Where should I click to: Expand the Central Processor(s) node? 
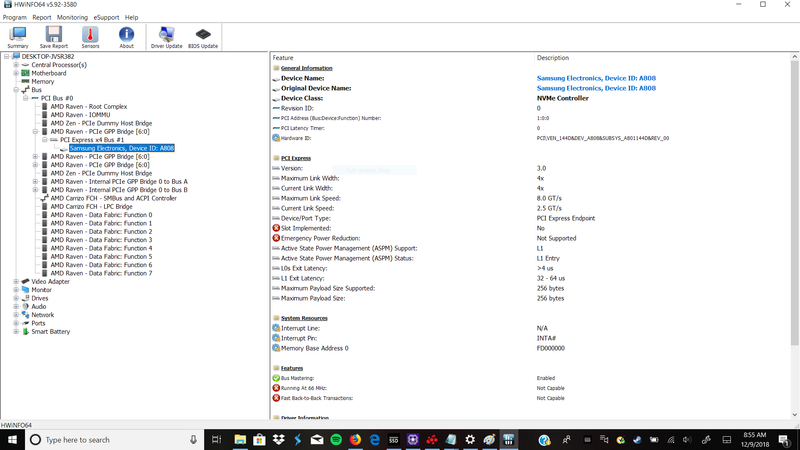pyautogui.click(x=16, y=65)
